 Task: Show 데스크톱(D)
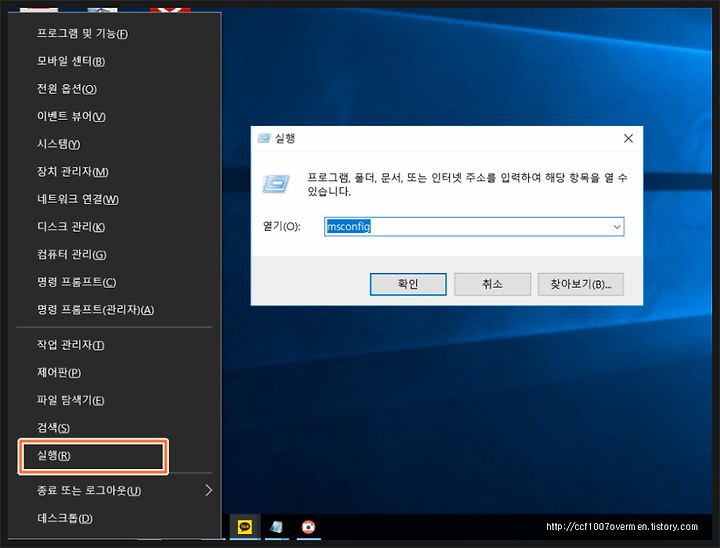pyautogui.click(x=65, y=518)
